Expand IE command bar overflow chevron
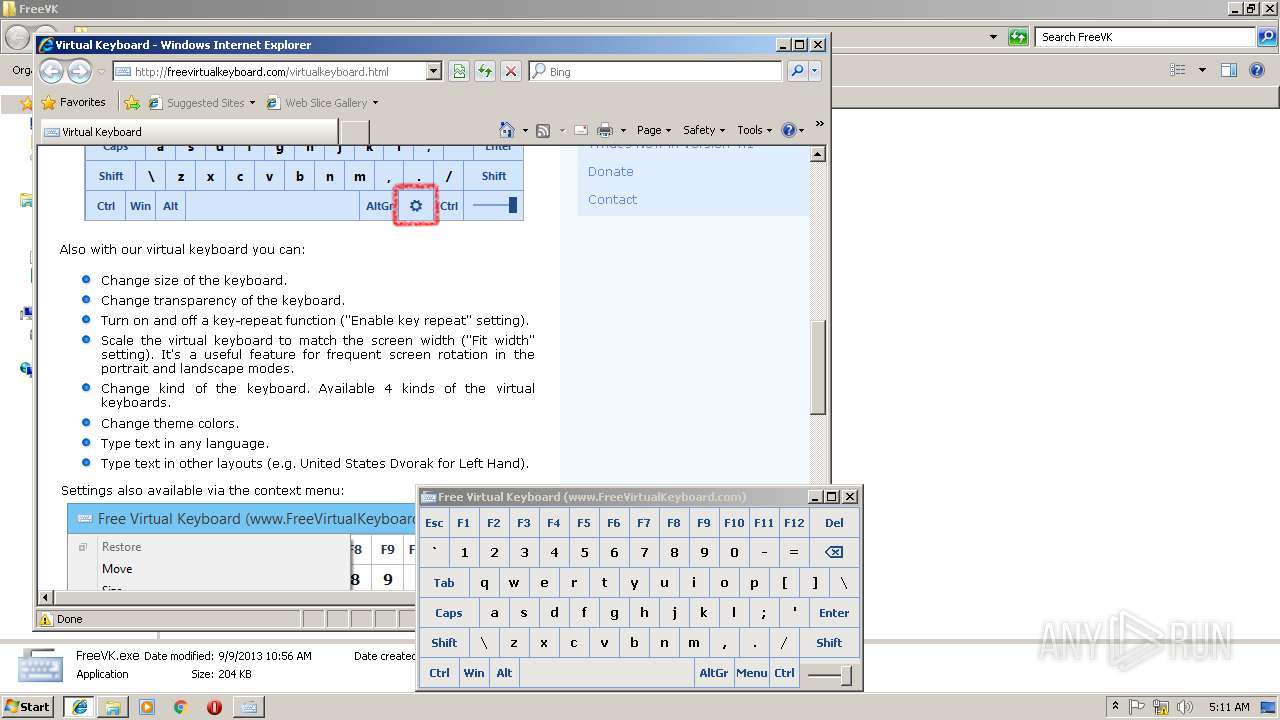Image resolution: width=1280 pixels, height=720 pixels. pyautogui.click(x=819, y=124)
